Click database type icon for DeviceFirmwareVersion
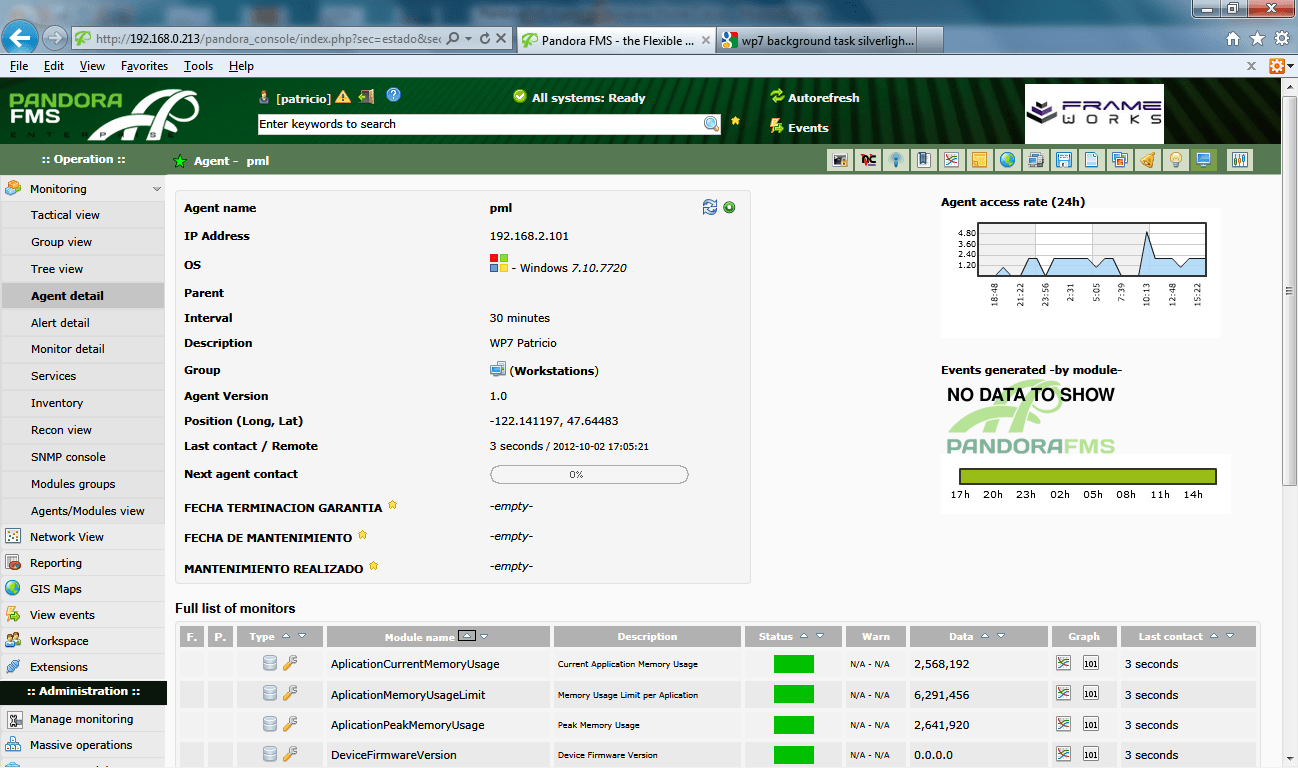Viewport: 1298px width, 768px height. [x=269, y=754]
